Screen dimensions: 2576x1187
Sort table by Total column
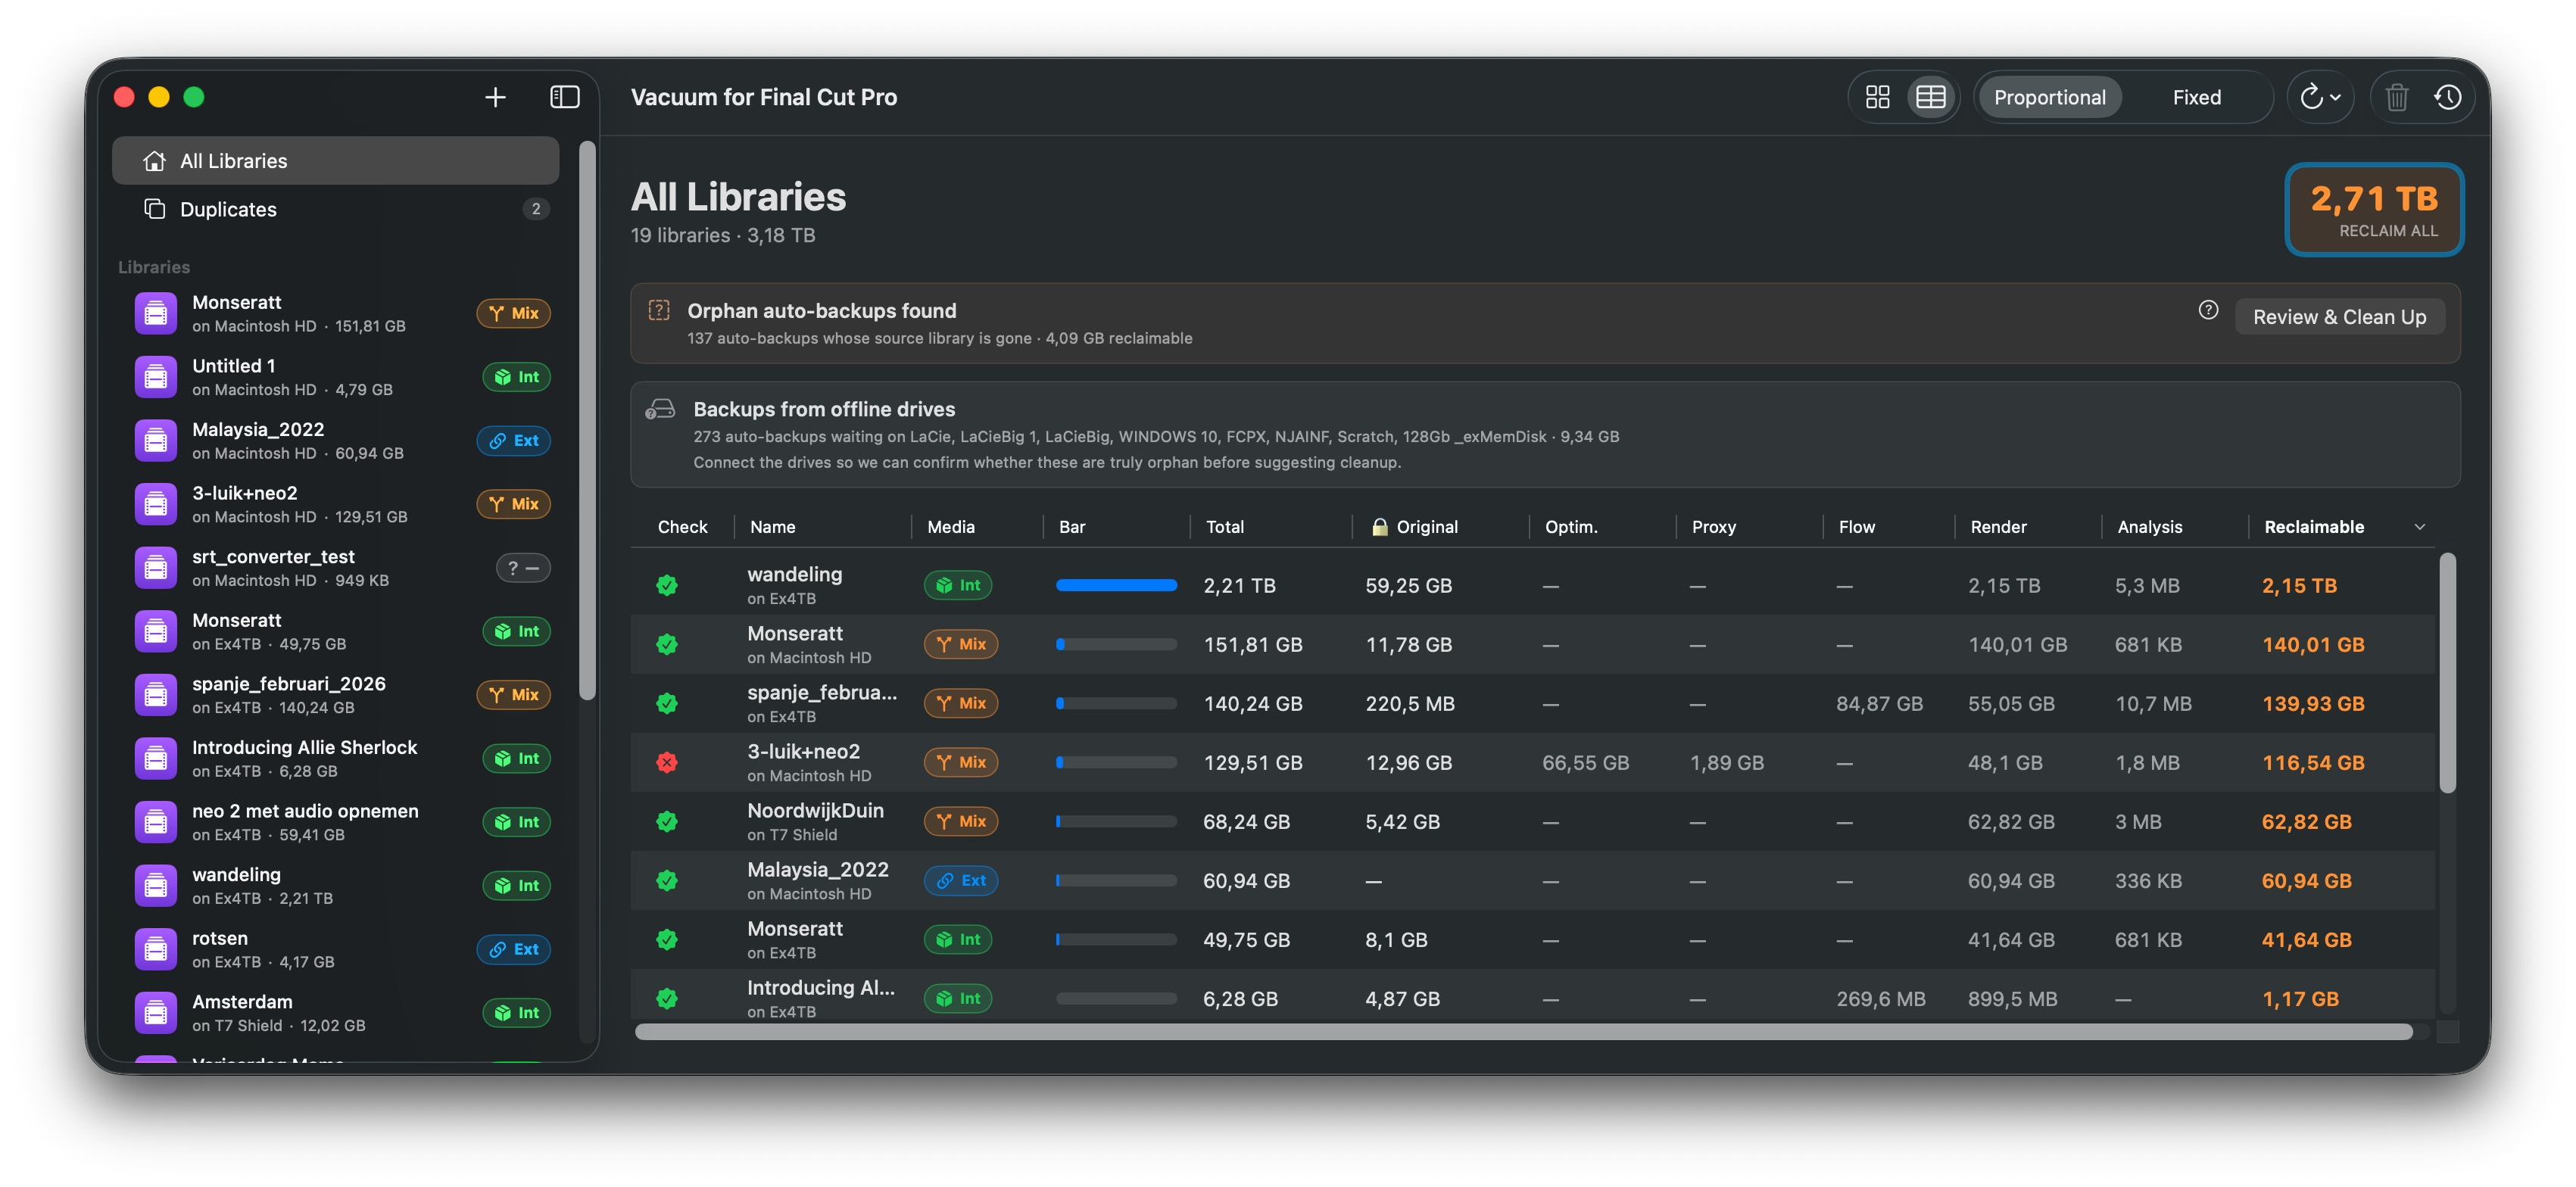click(x=1224, y=527)
